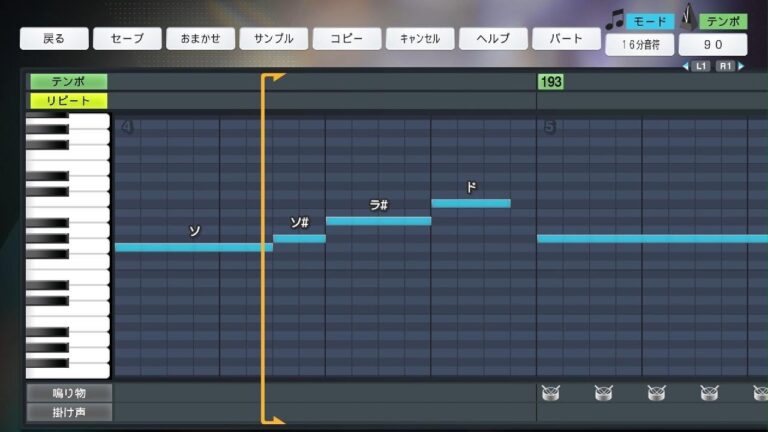
Task: Select the third drum icon in percussion row
Action: pyautogui.click(x=656, y=393)
